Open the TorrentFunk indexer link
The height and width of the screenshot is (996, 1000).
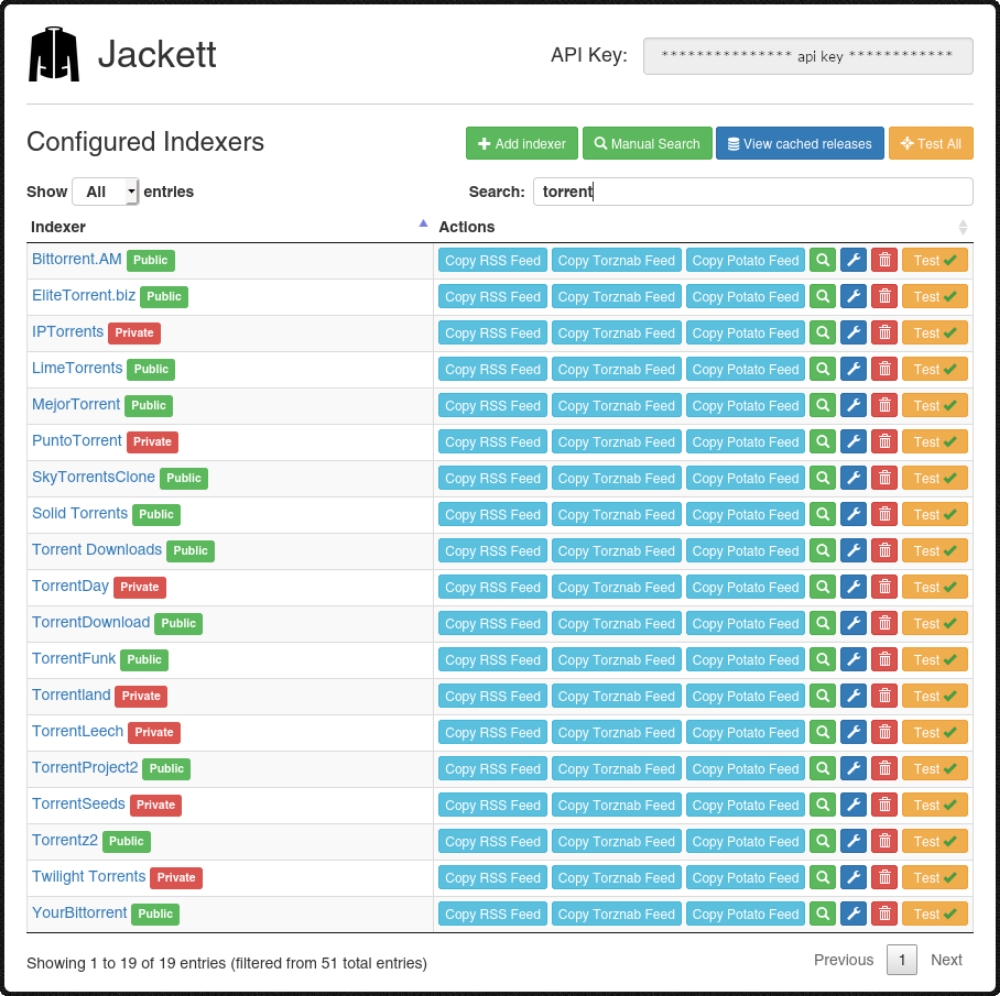[73, 659]
